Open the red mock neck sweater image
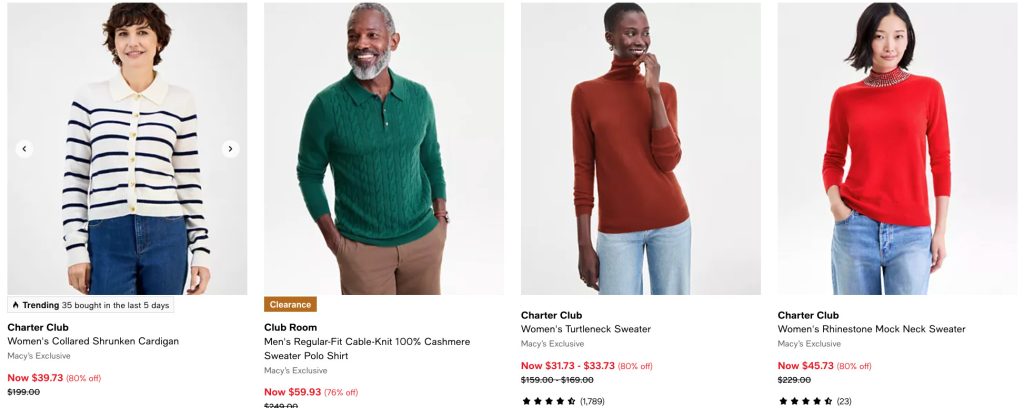 (897, 149)
